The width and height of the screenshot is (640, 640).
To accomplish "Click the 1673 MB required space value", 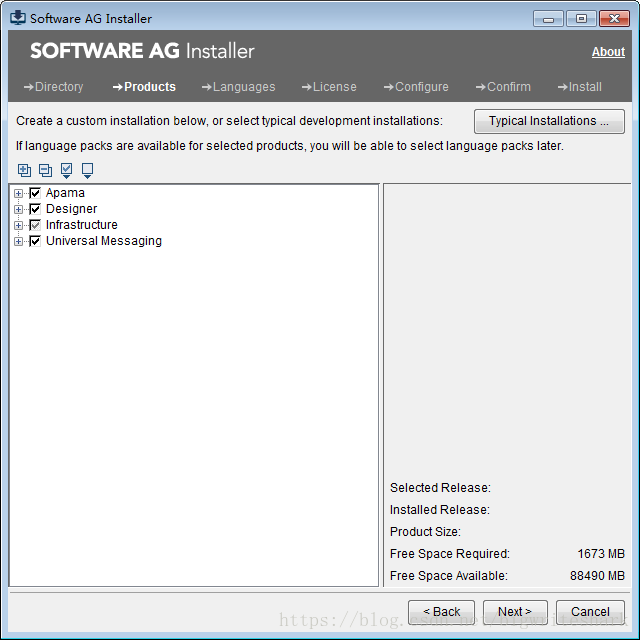I will point(601,554).
